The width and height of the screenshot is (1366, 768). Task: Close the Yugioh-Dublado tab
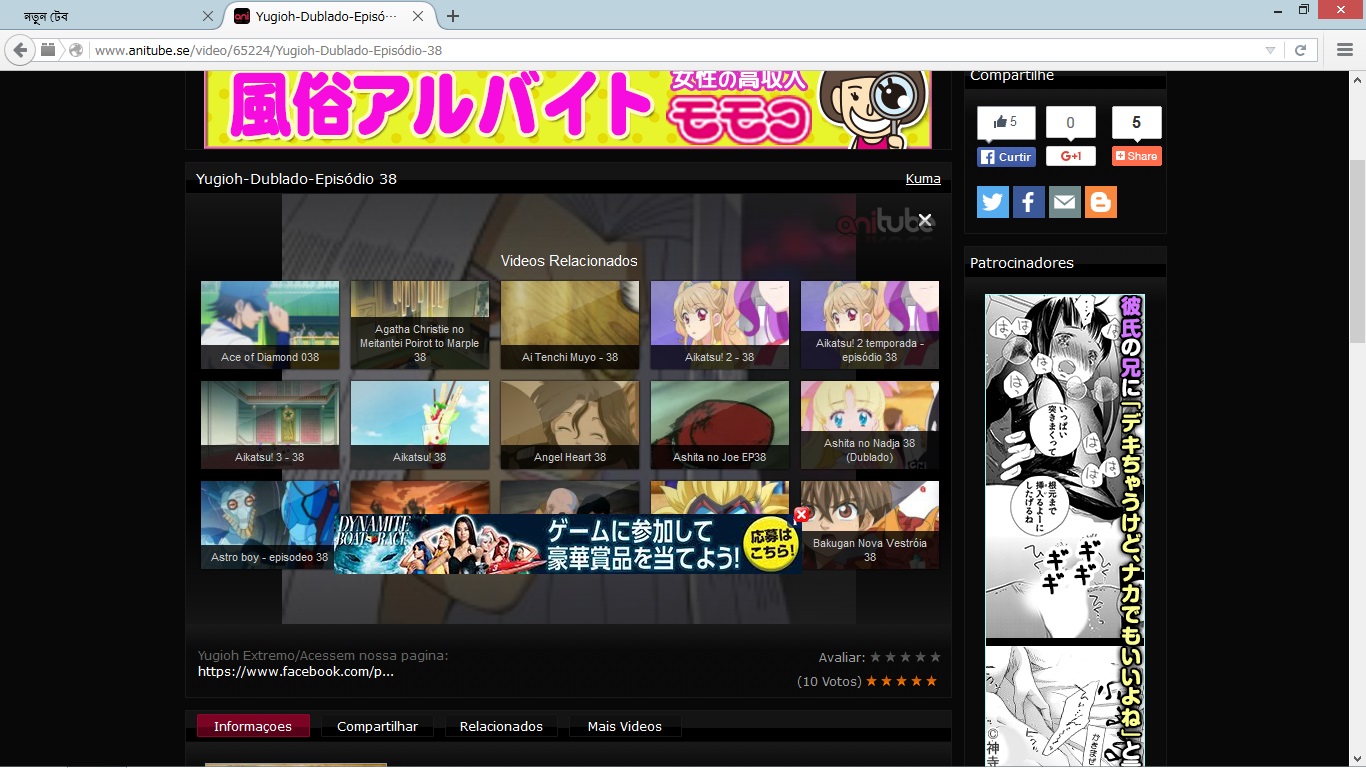[418, 16]
